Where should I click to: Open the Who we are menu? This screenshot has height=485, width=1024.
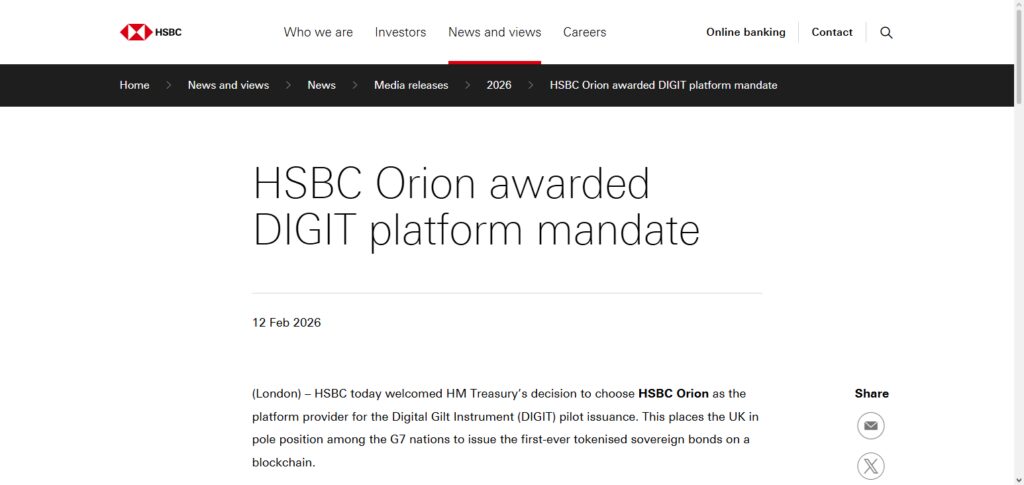click(318, 32)
